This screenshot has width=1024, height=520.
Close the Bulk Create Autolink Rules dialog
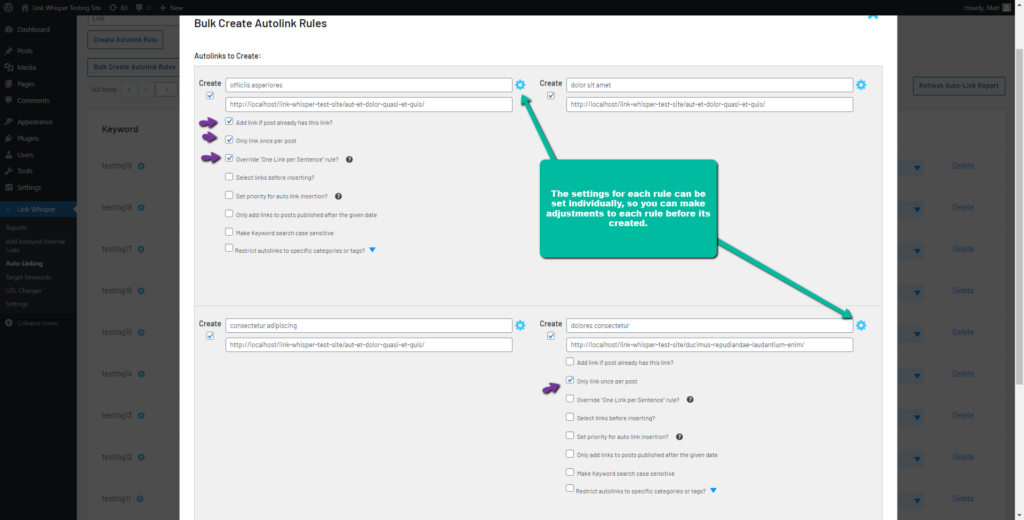(872, 16)
